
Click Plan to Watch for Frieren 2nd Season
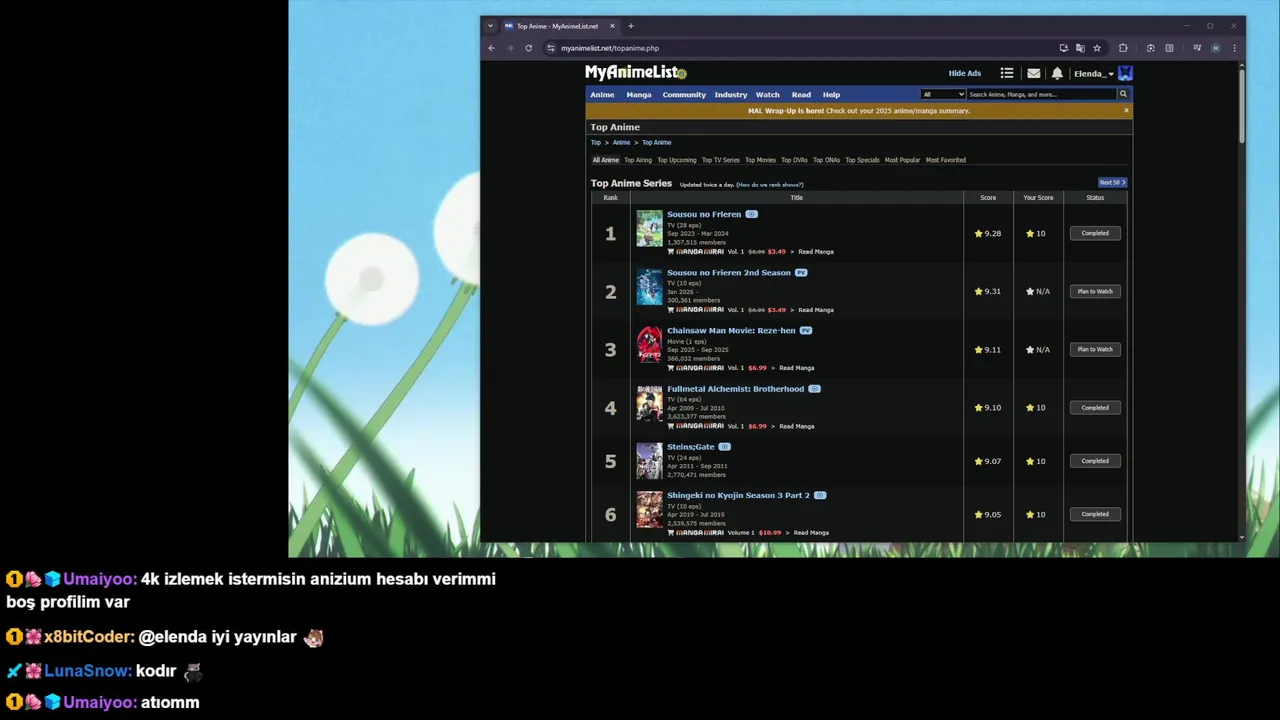tap(1095, 291)
